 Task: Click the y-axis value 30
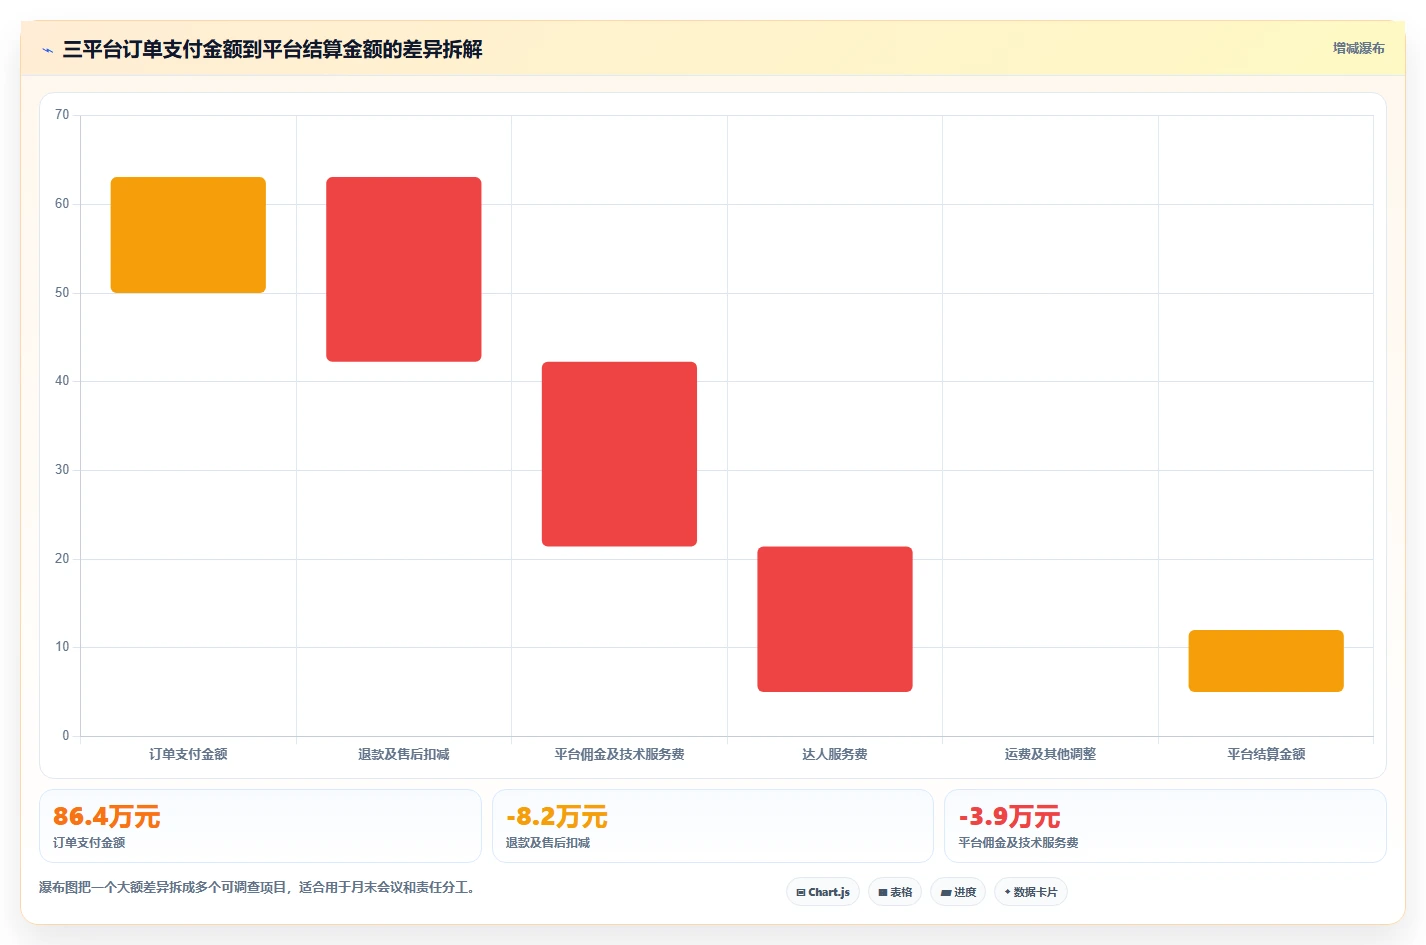pos(62,470)
